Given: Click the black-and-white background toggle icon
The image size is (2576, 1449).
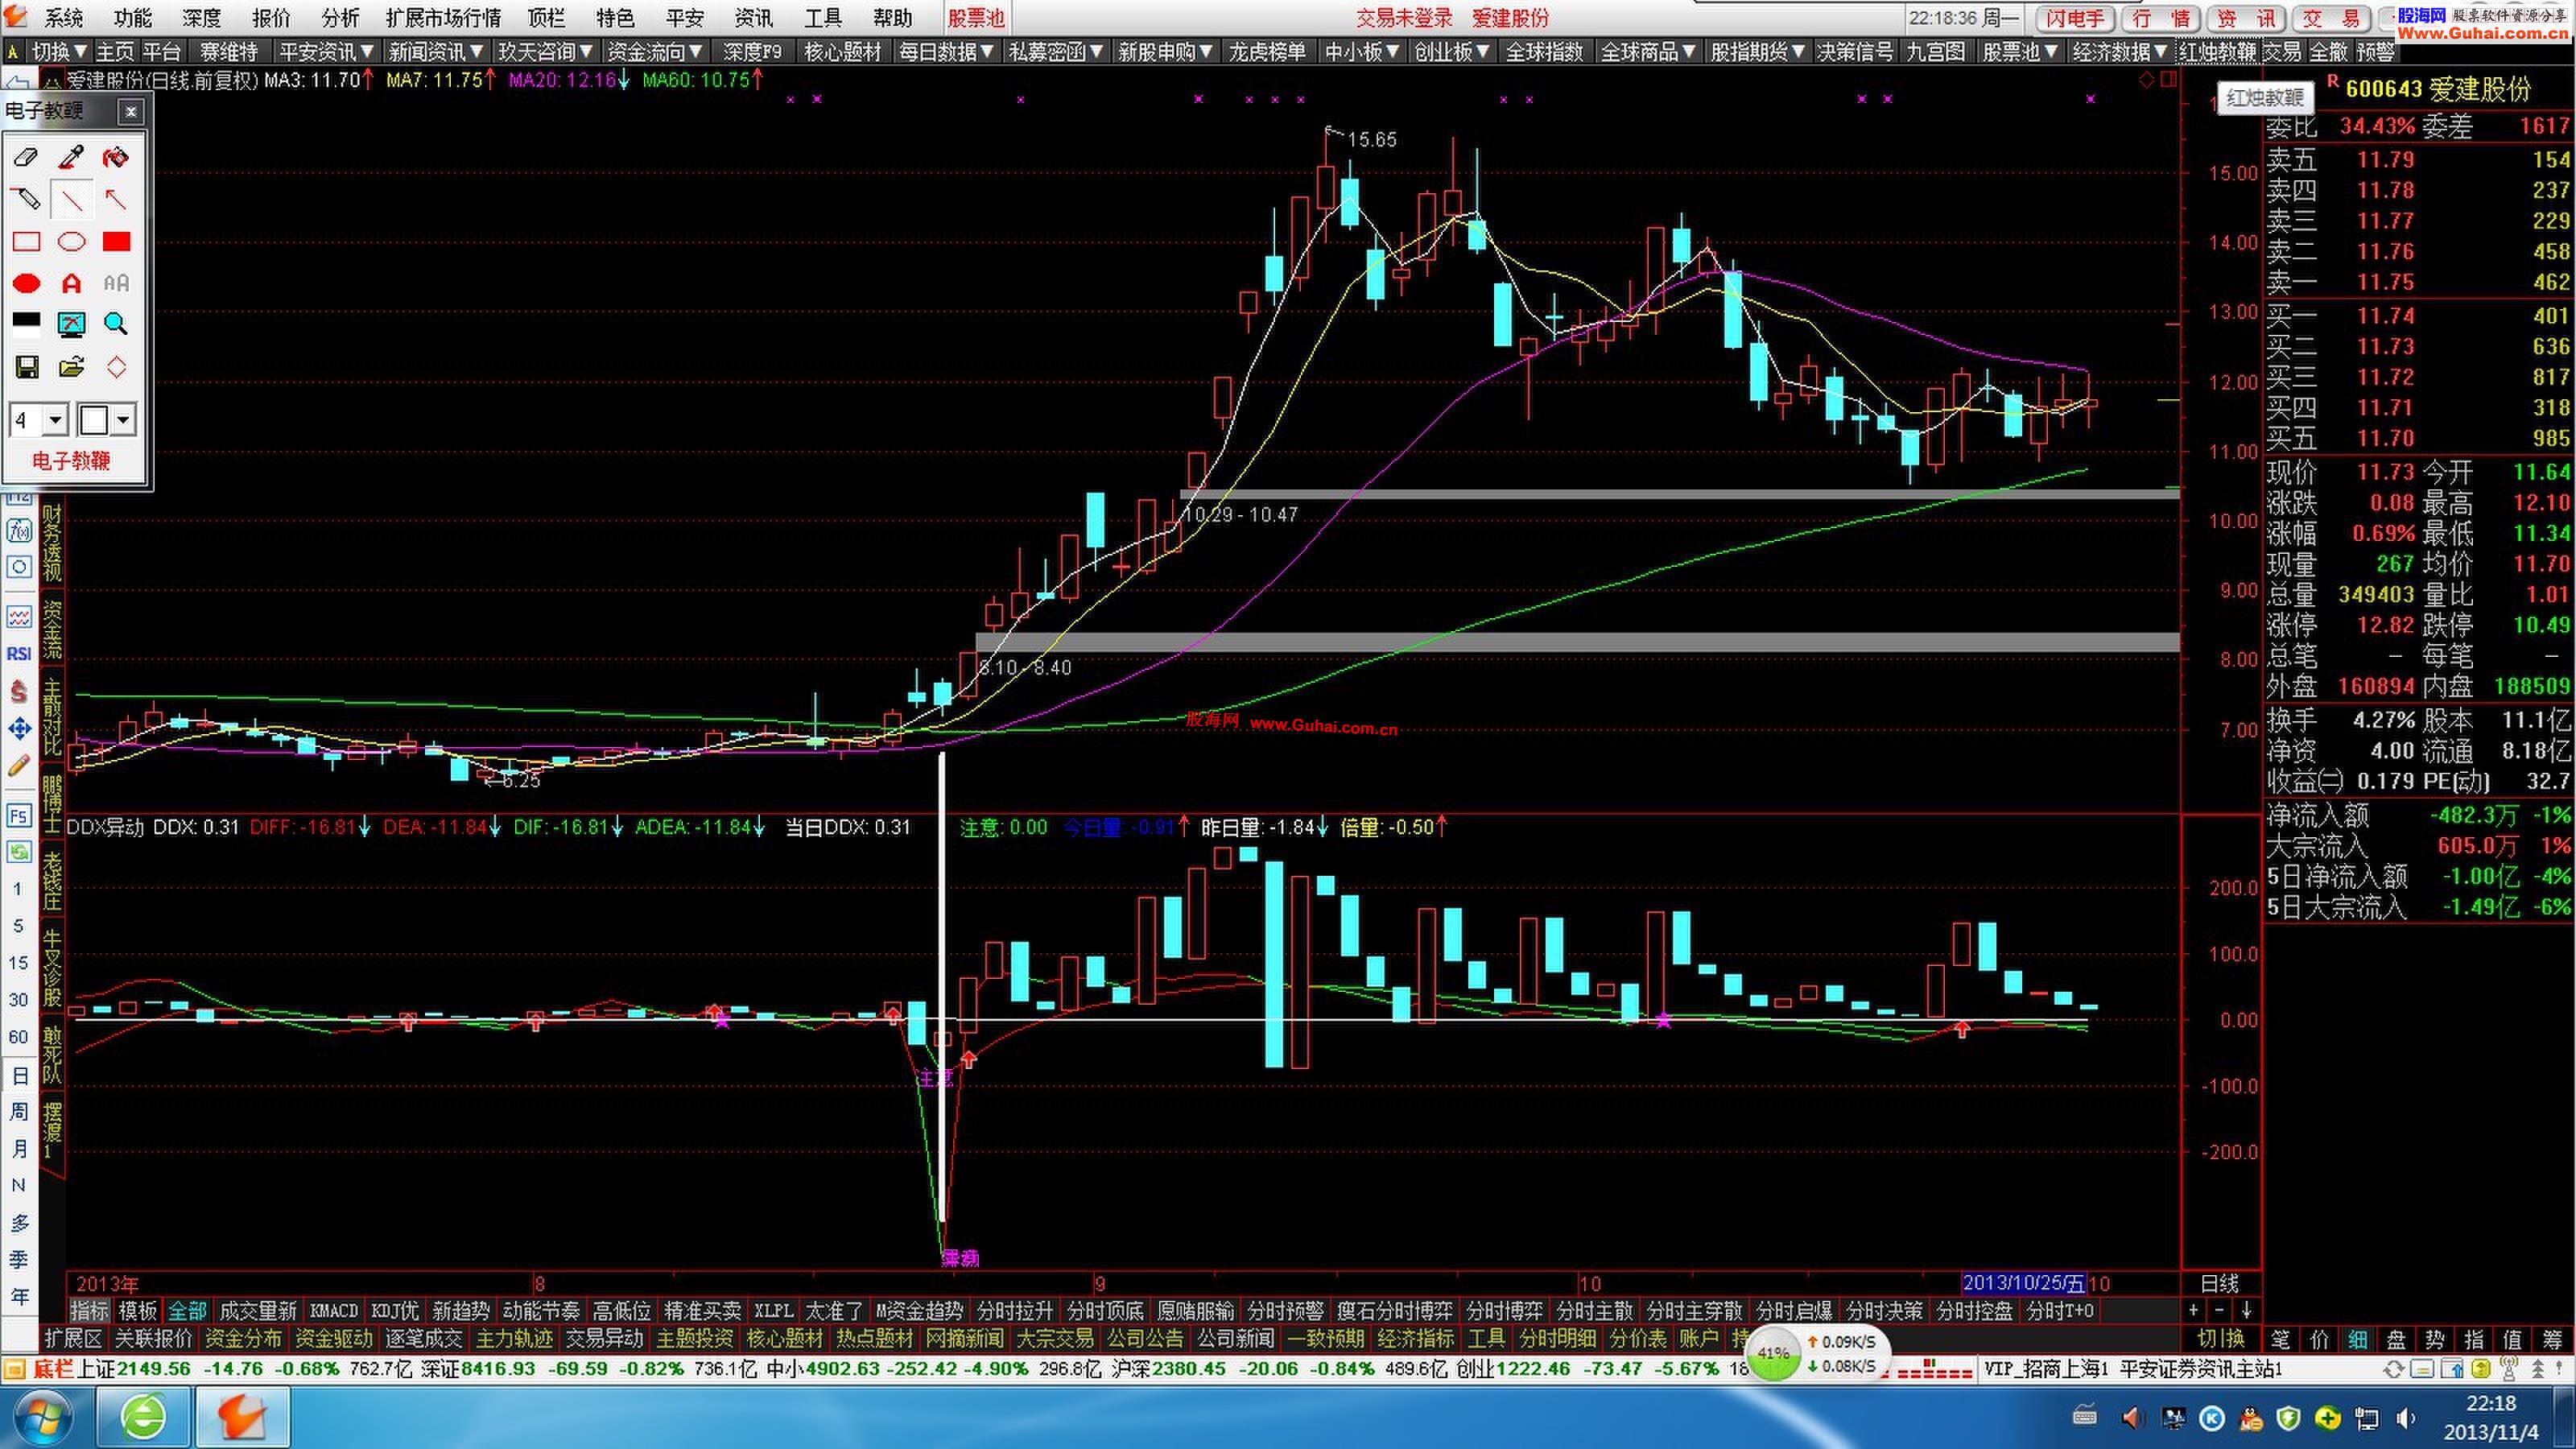Looking at the screenshot, I should click(x=26, y=322).
